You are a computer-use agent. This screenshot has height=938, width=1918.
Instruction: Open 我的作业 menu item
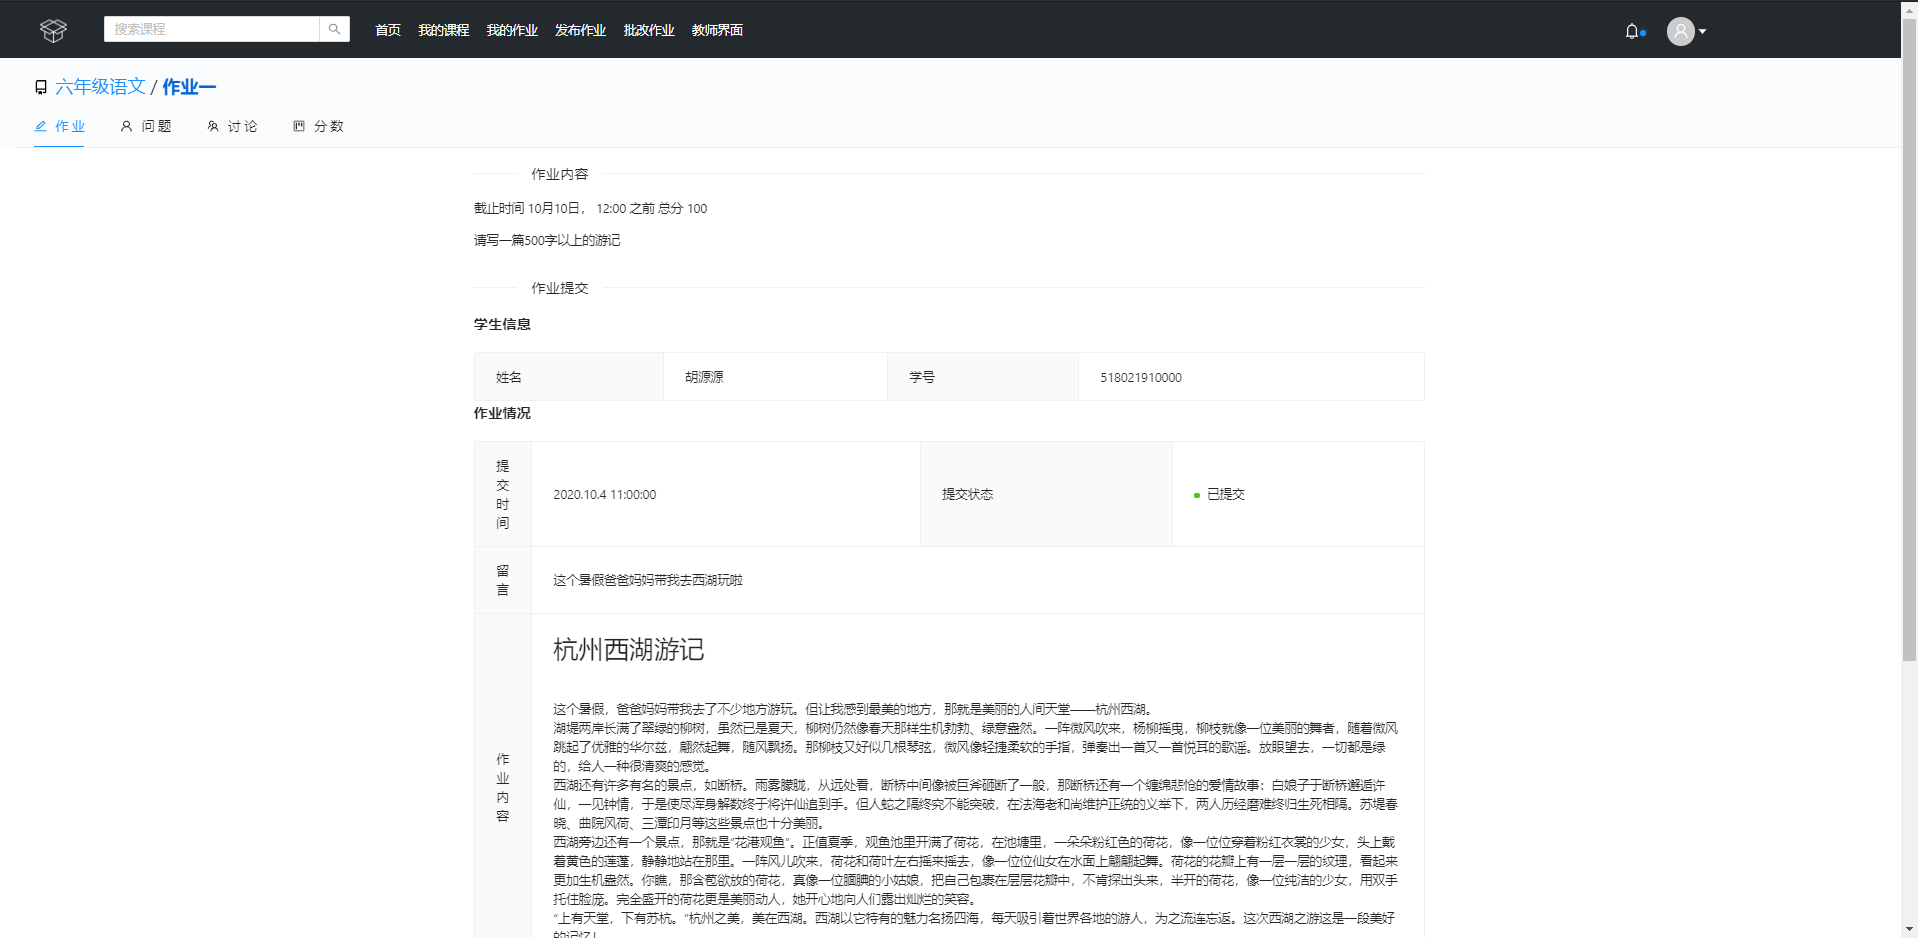click(x=512, y=30)
